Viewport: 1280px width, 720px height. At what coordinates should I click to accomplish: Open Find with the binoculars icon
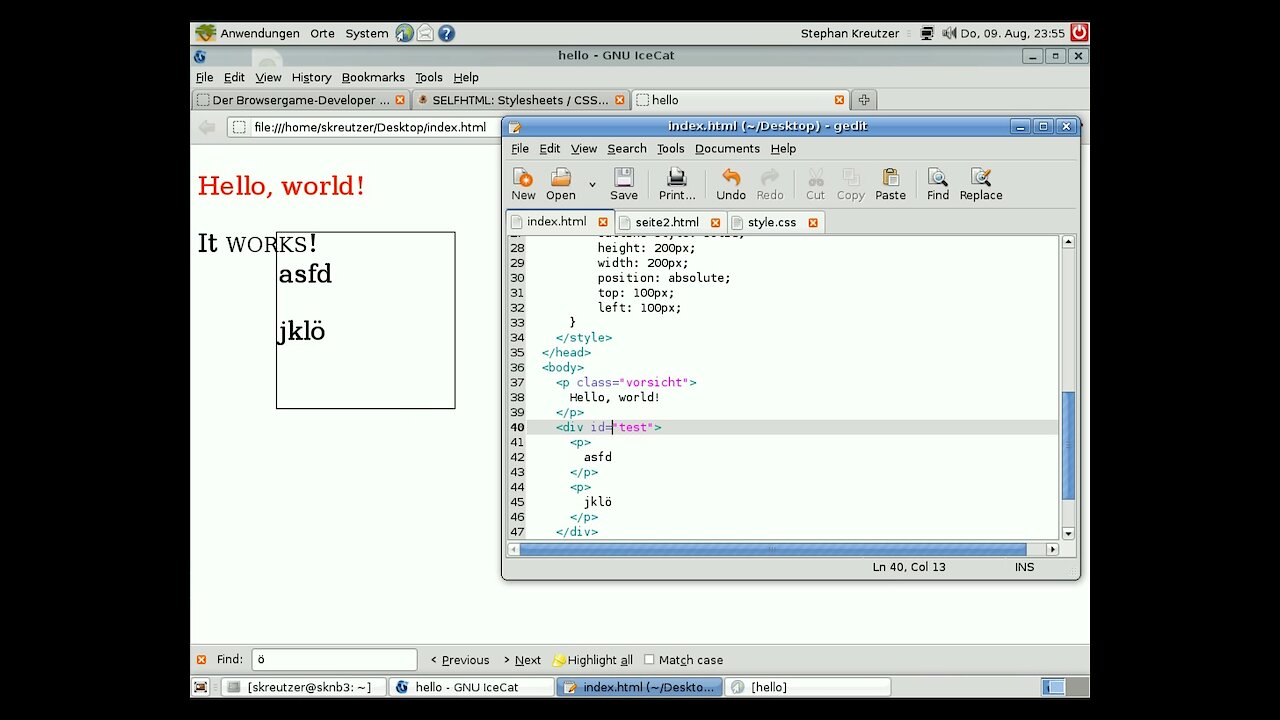pyautogui.click(x=938, y=184)
